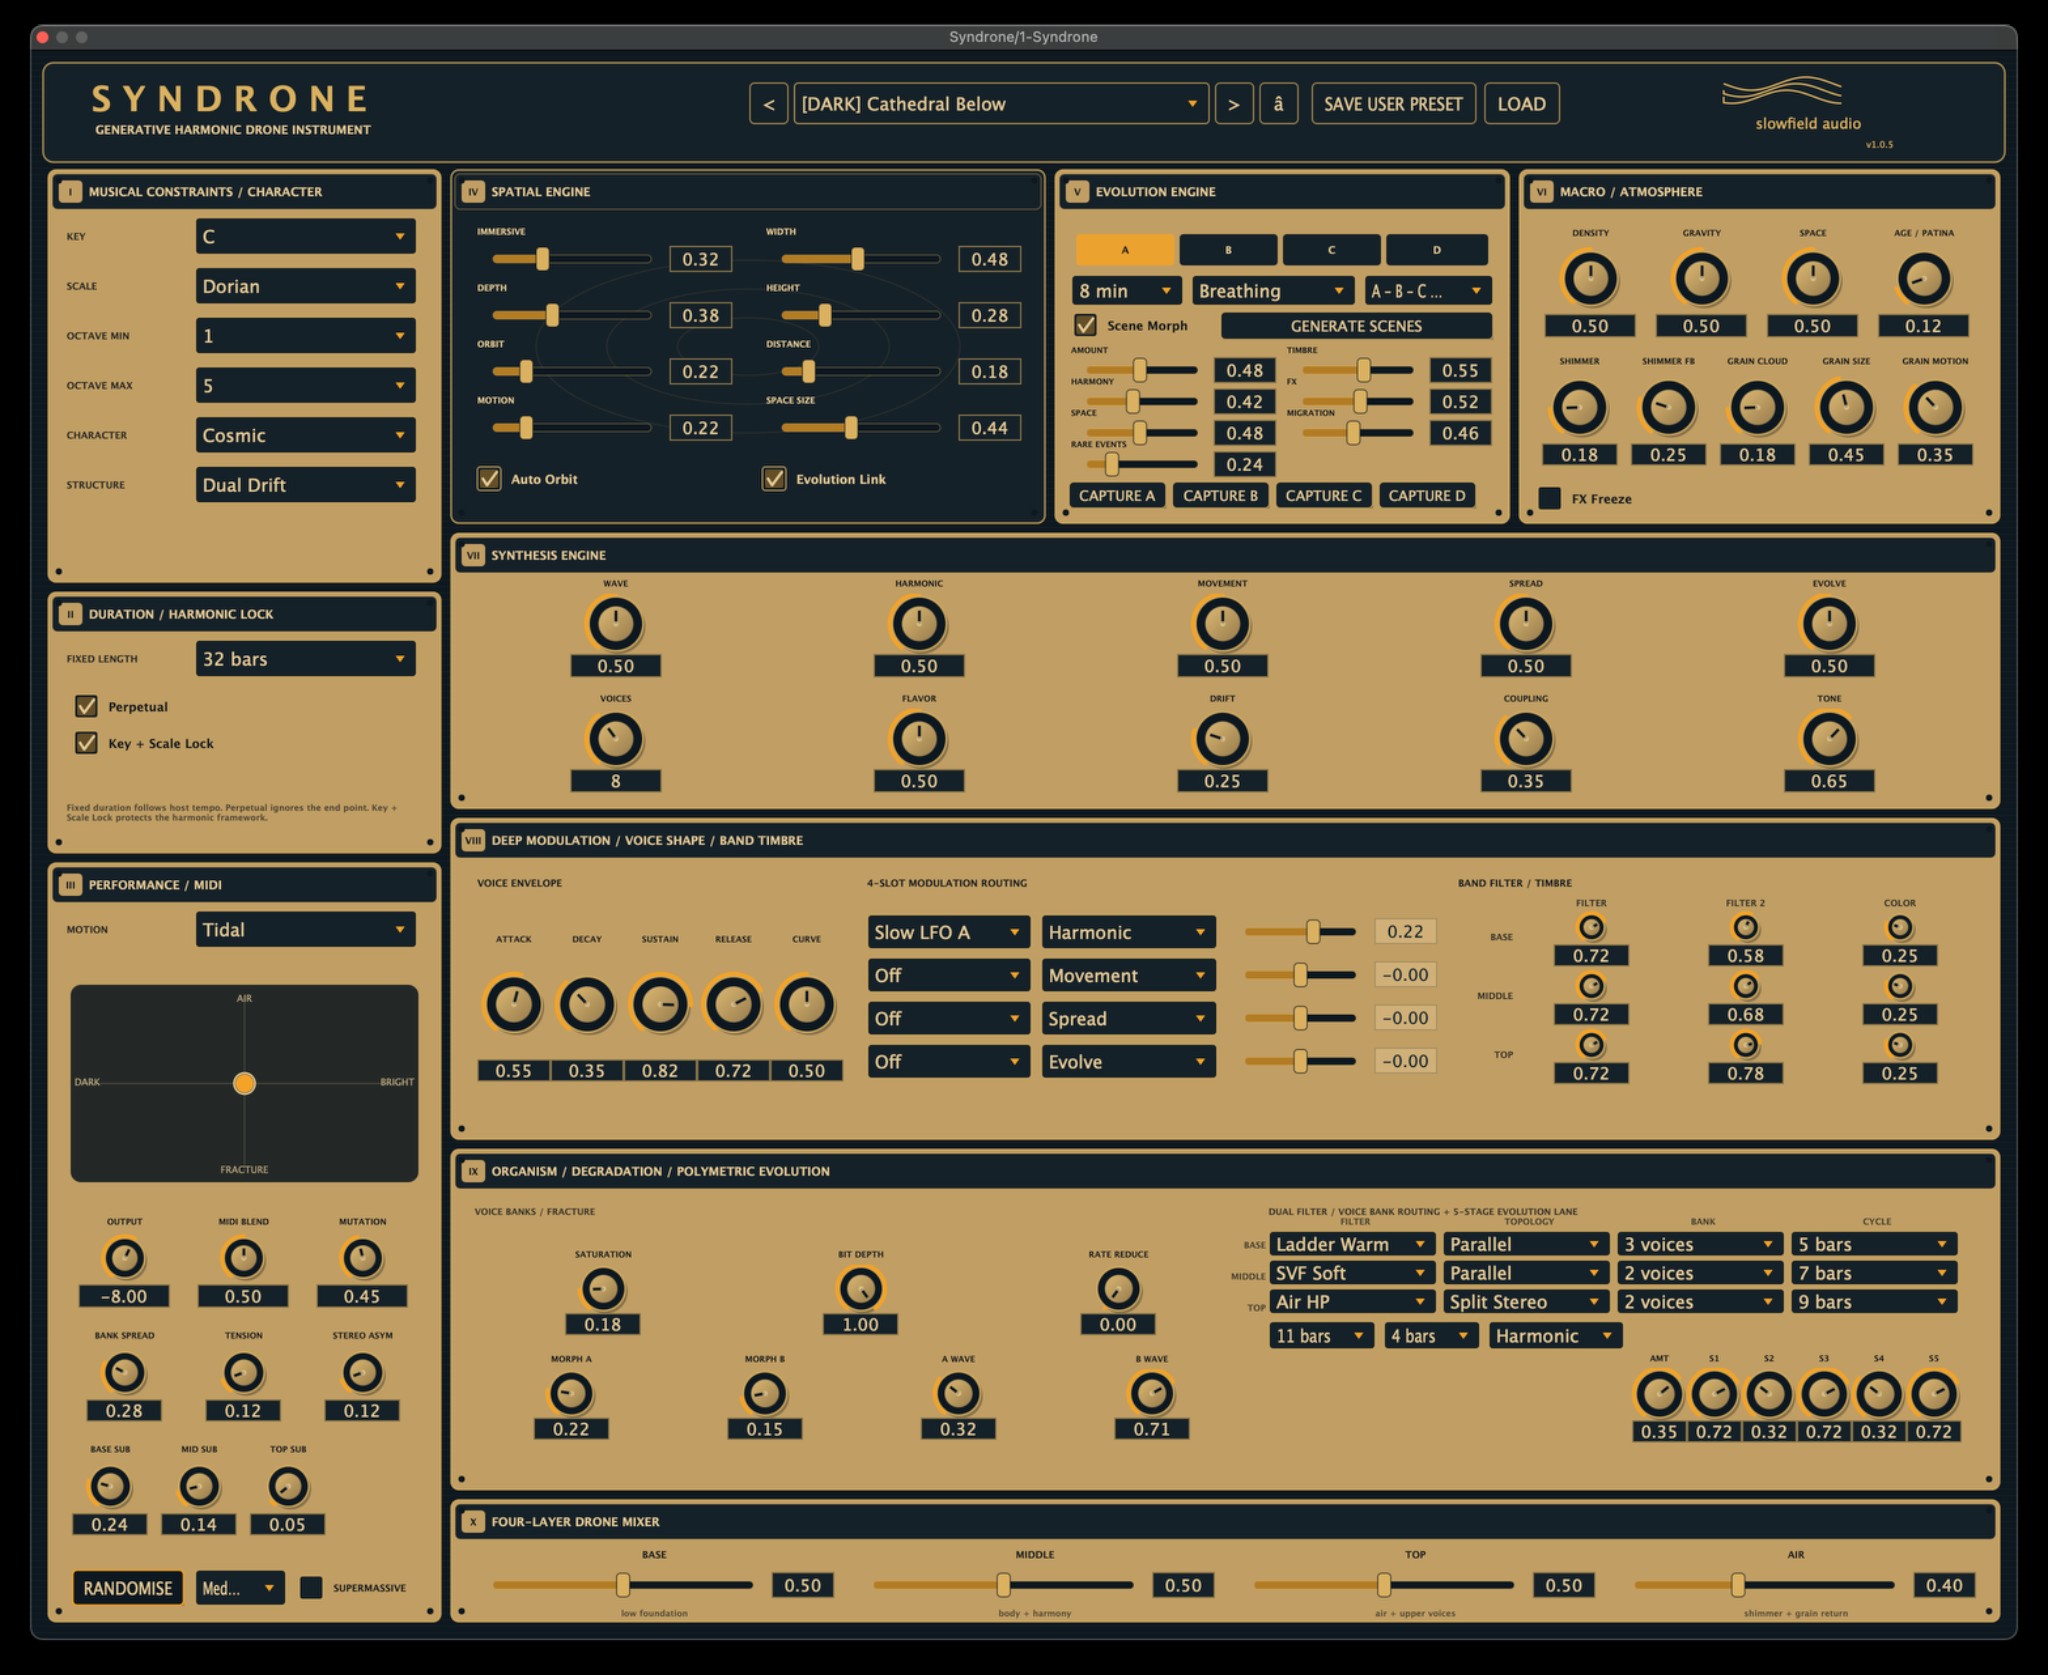Click the Wave knob in Synthesis Engine
The image size is (2048, 1675).
point(615,624)
